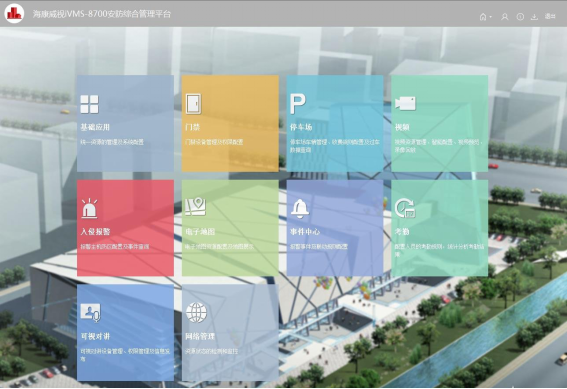This screenshot has width=567, height=389.
Task: Open the 视频 camera icon tile
Action: (x=405, y=104)
